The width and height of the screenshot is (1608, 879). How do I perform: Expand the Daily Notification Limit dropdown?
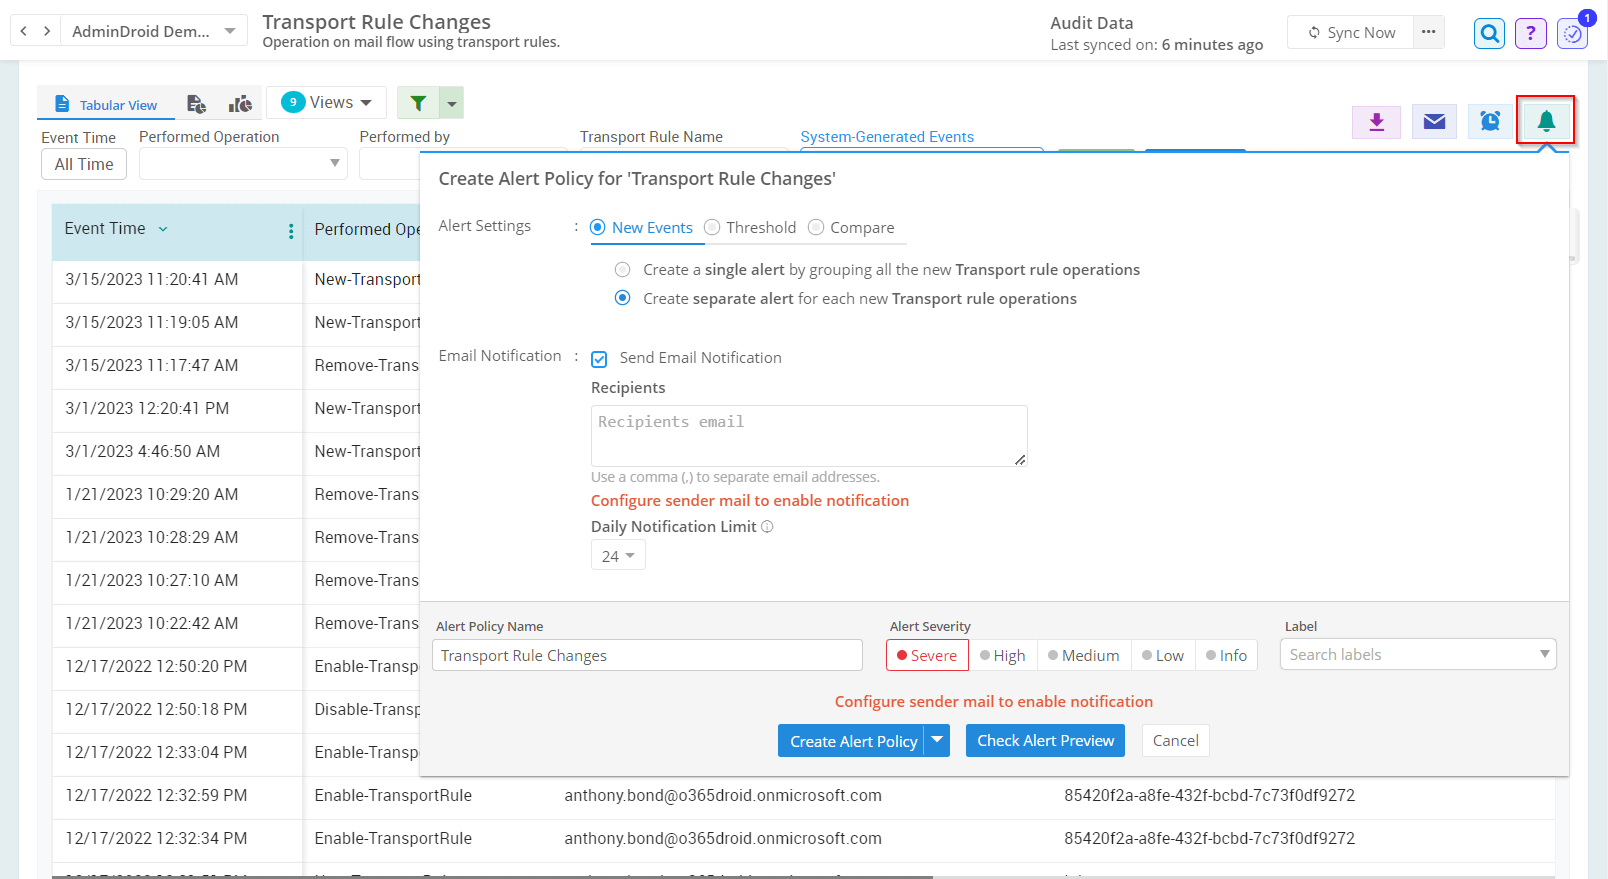tap(618, 556)
